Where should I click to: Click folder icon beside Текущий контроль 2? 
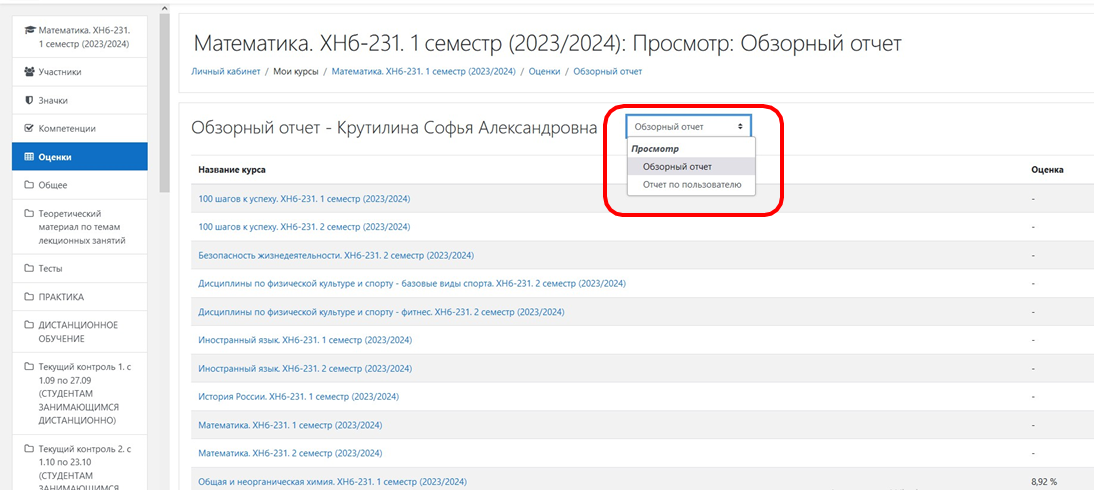[x=29, y=449]
